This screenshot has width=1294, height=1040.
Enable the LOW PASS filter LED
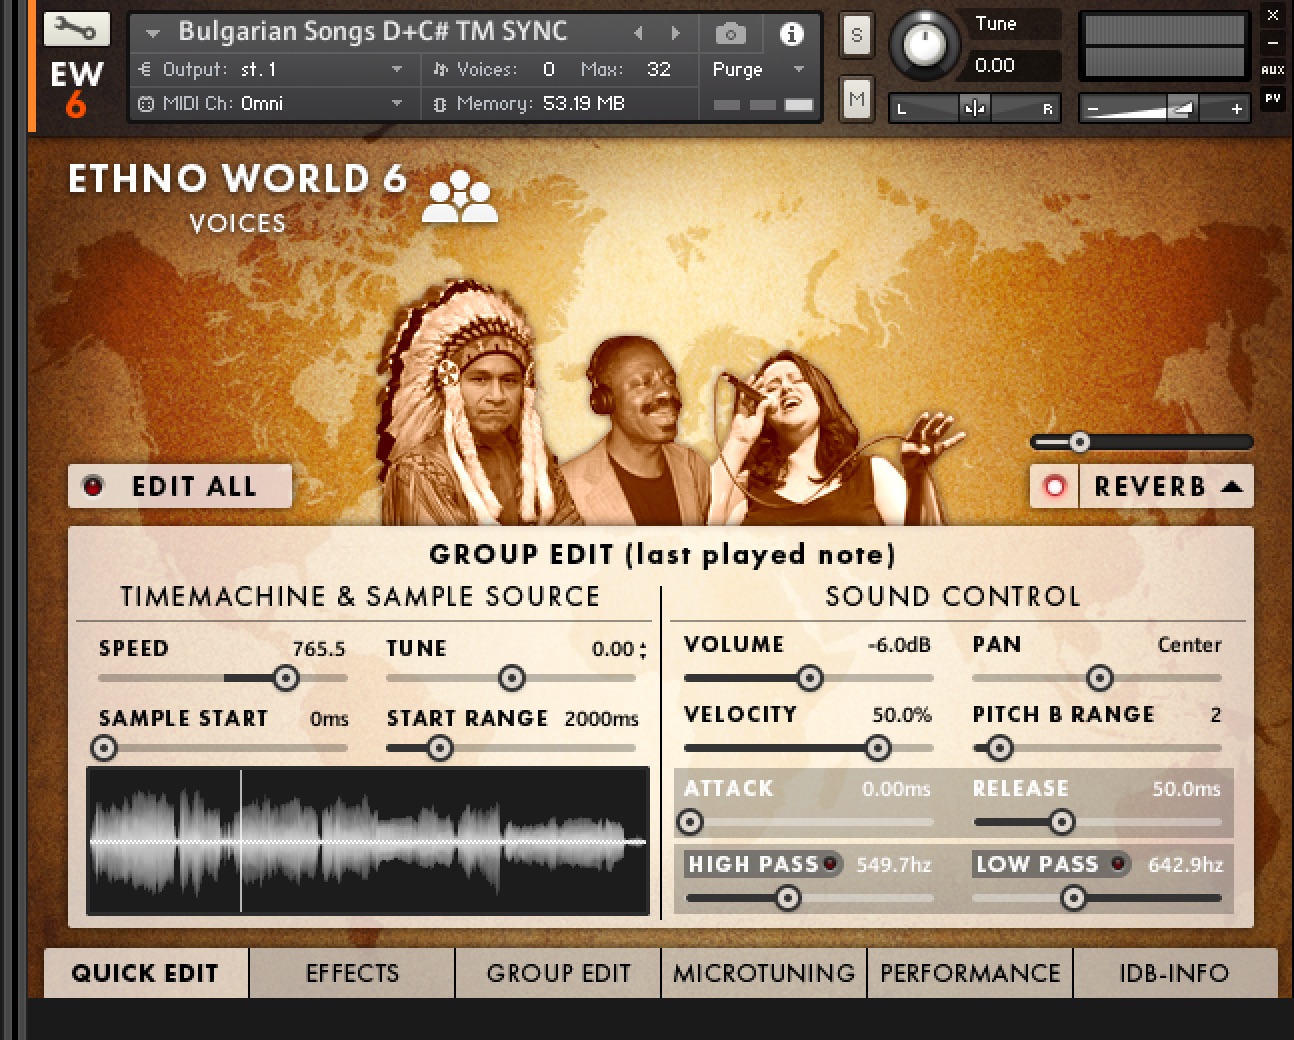1117,863
